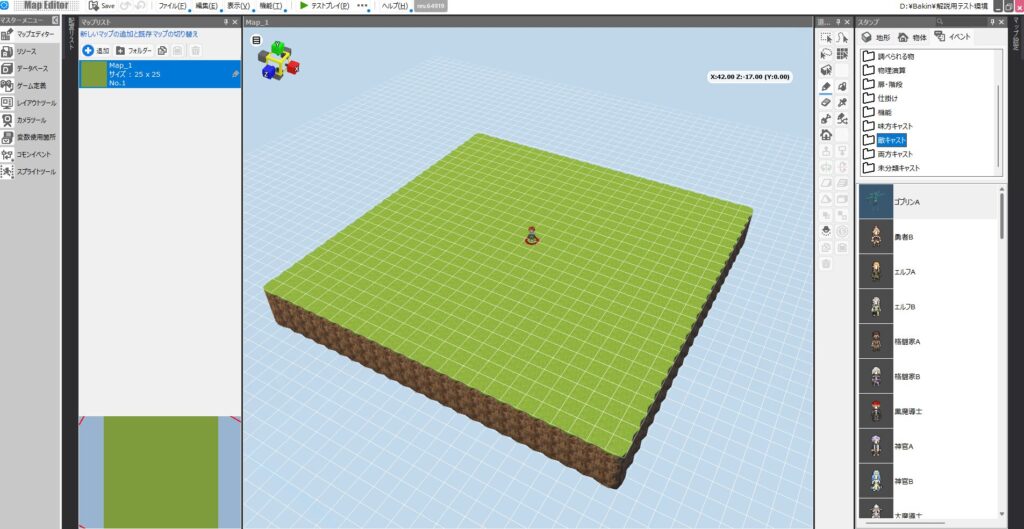The image size is (1024, 529).
Task: Choose the rectangle selection tool
Action: pyautogui.click(x=826, y=37)
